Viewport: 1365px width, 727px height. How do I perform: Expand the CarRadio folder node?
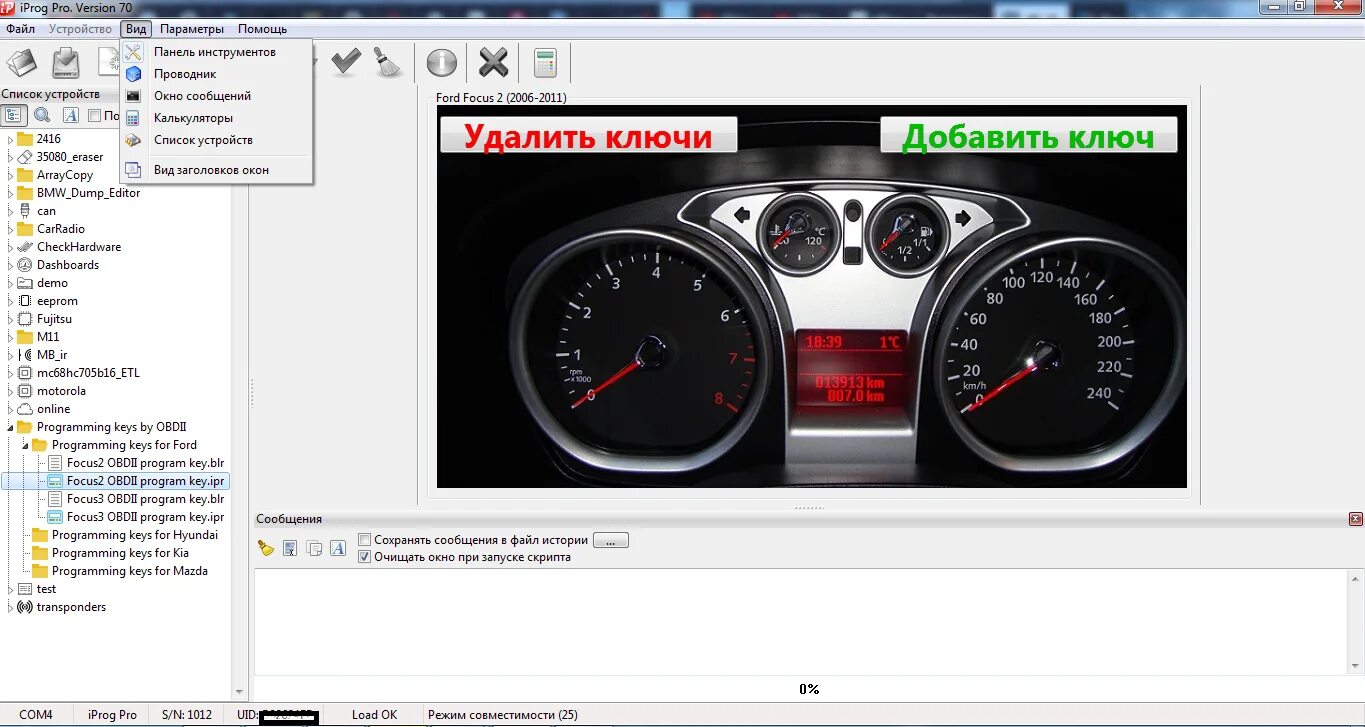tap(11, 229)
